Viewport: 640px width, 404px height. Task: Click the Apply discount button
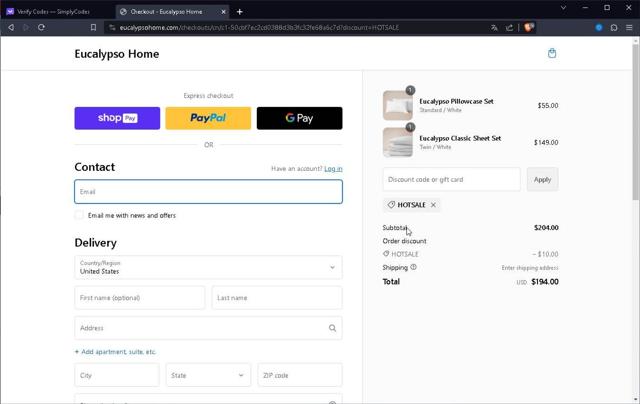[x=542, y=180]
